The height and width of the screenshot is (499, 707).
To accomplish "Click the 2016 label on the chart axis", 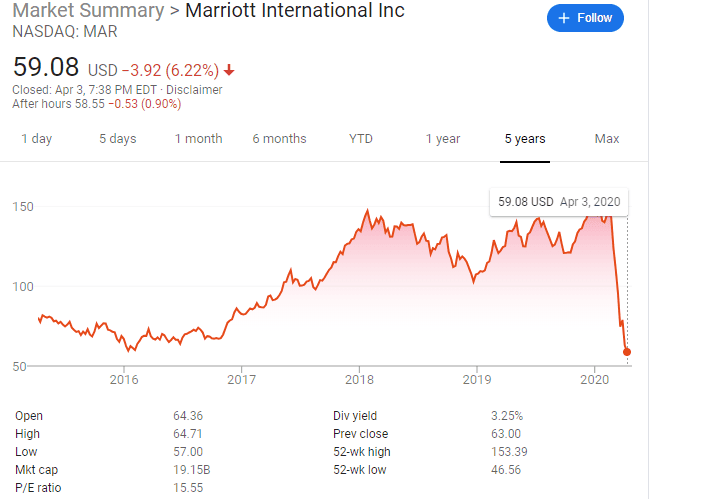I will pyautogui.click(x=124, y=379).
